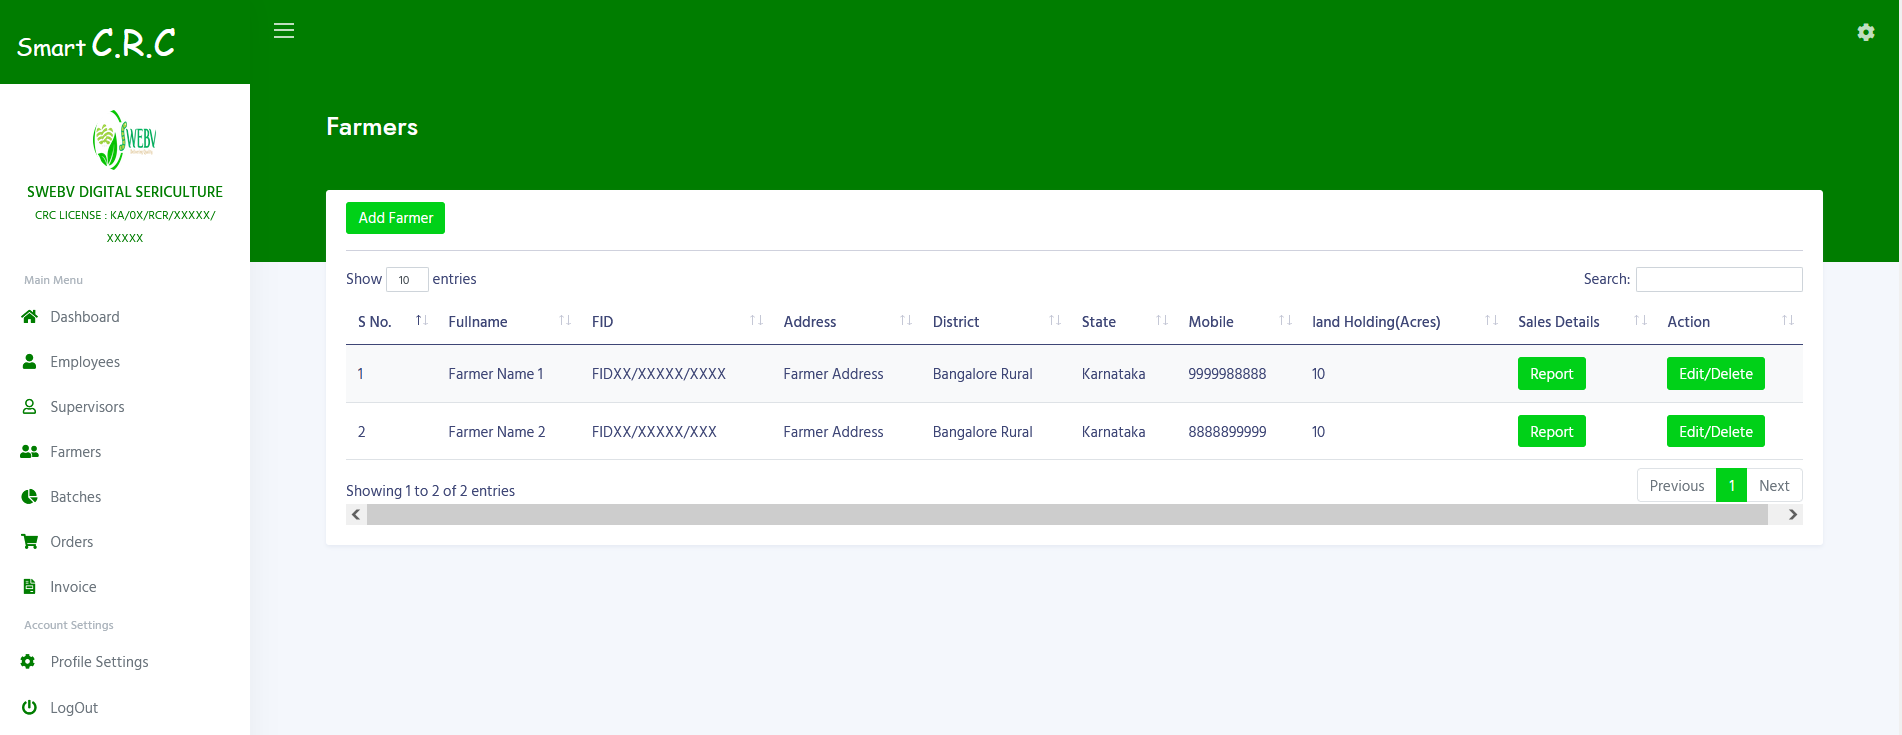Open Profile Settings in the sidebar
Image resolution: width=1902 pixels, height=735 pixels.
coord(99,662)
